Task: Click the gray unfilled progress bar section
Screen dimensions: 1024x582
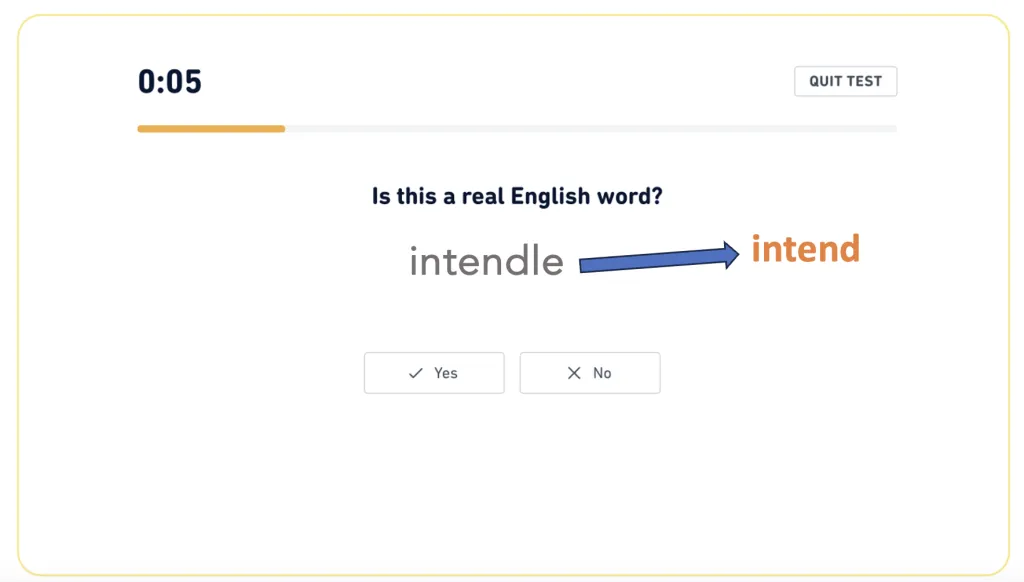Action: (600, 129)
